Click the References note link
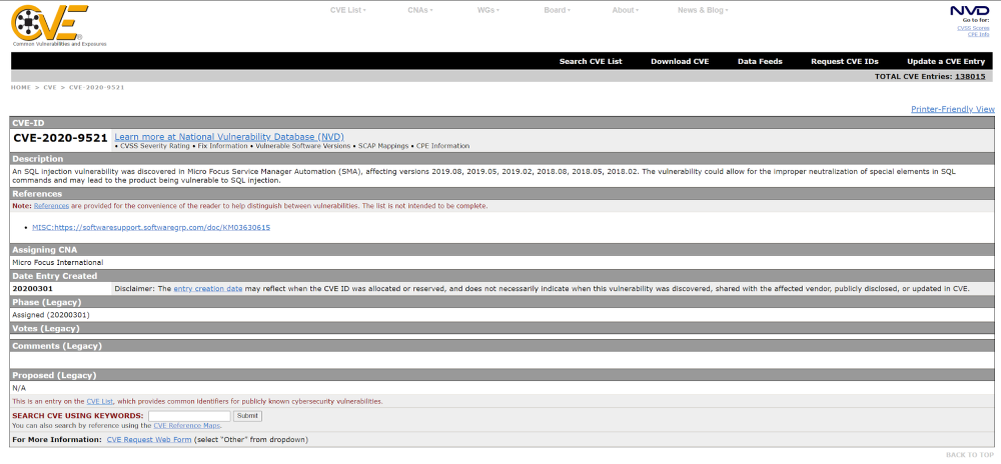Screen dimensions: 1001x464 click(51, 206)
